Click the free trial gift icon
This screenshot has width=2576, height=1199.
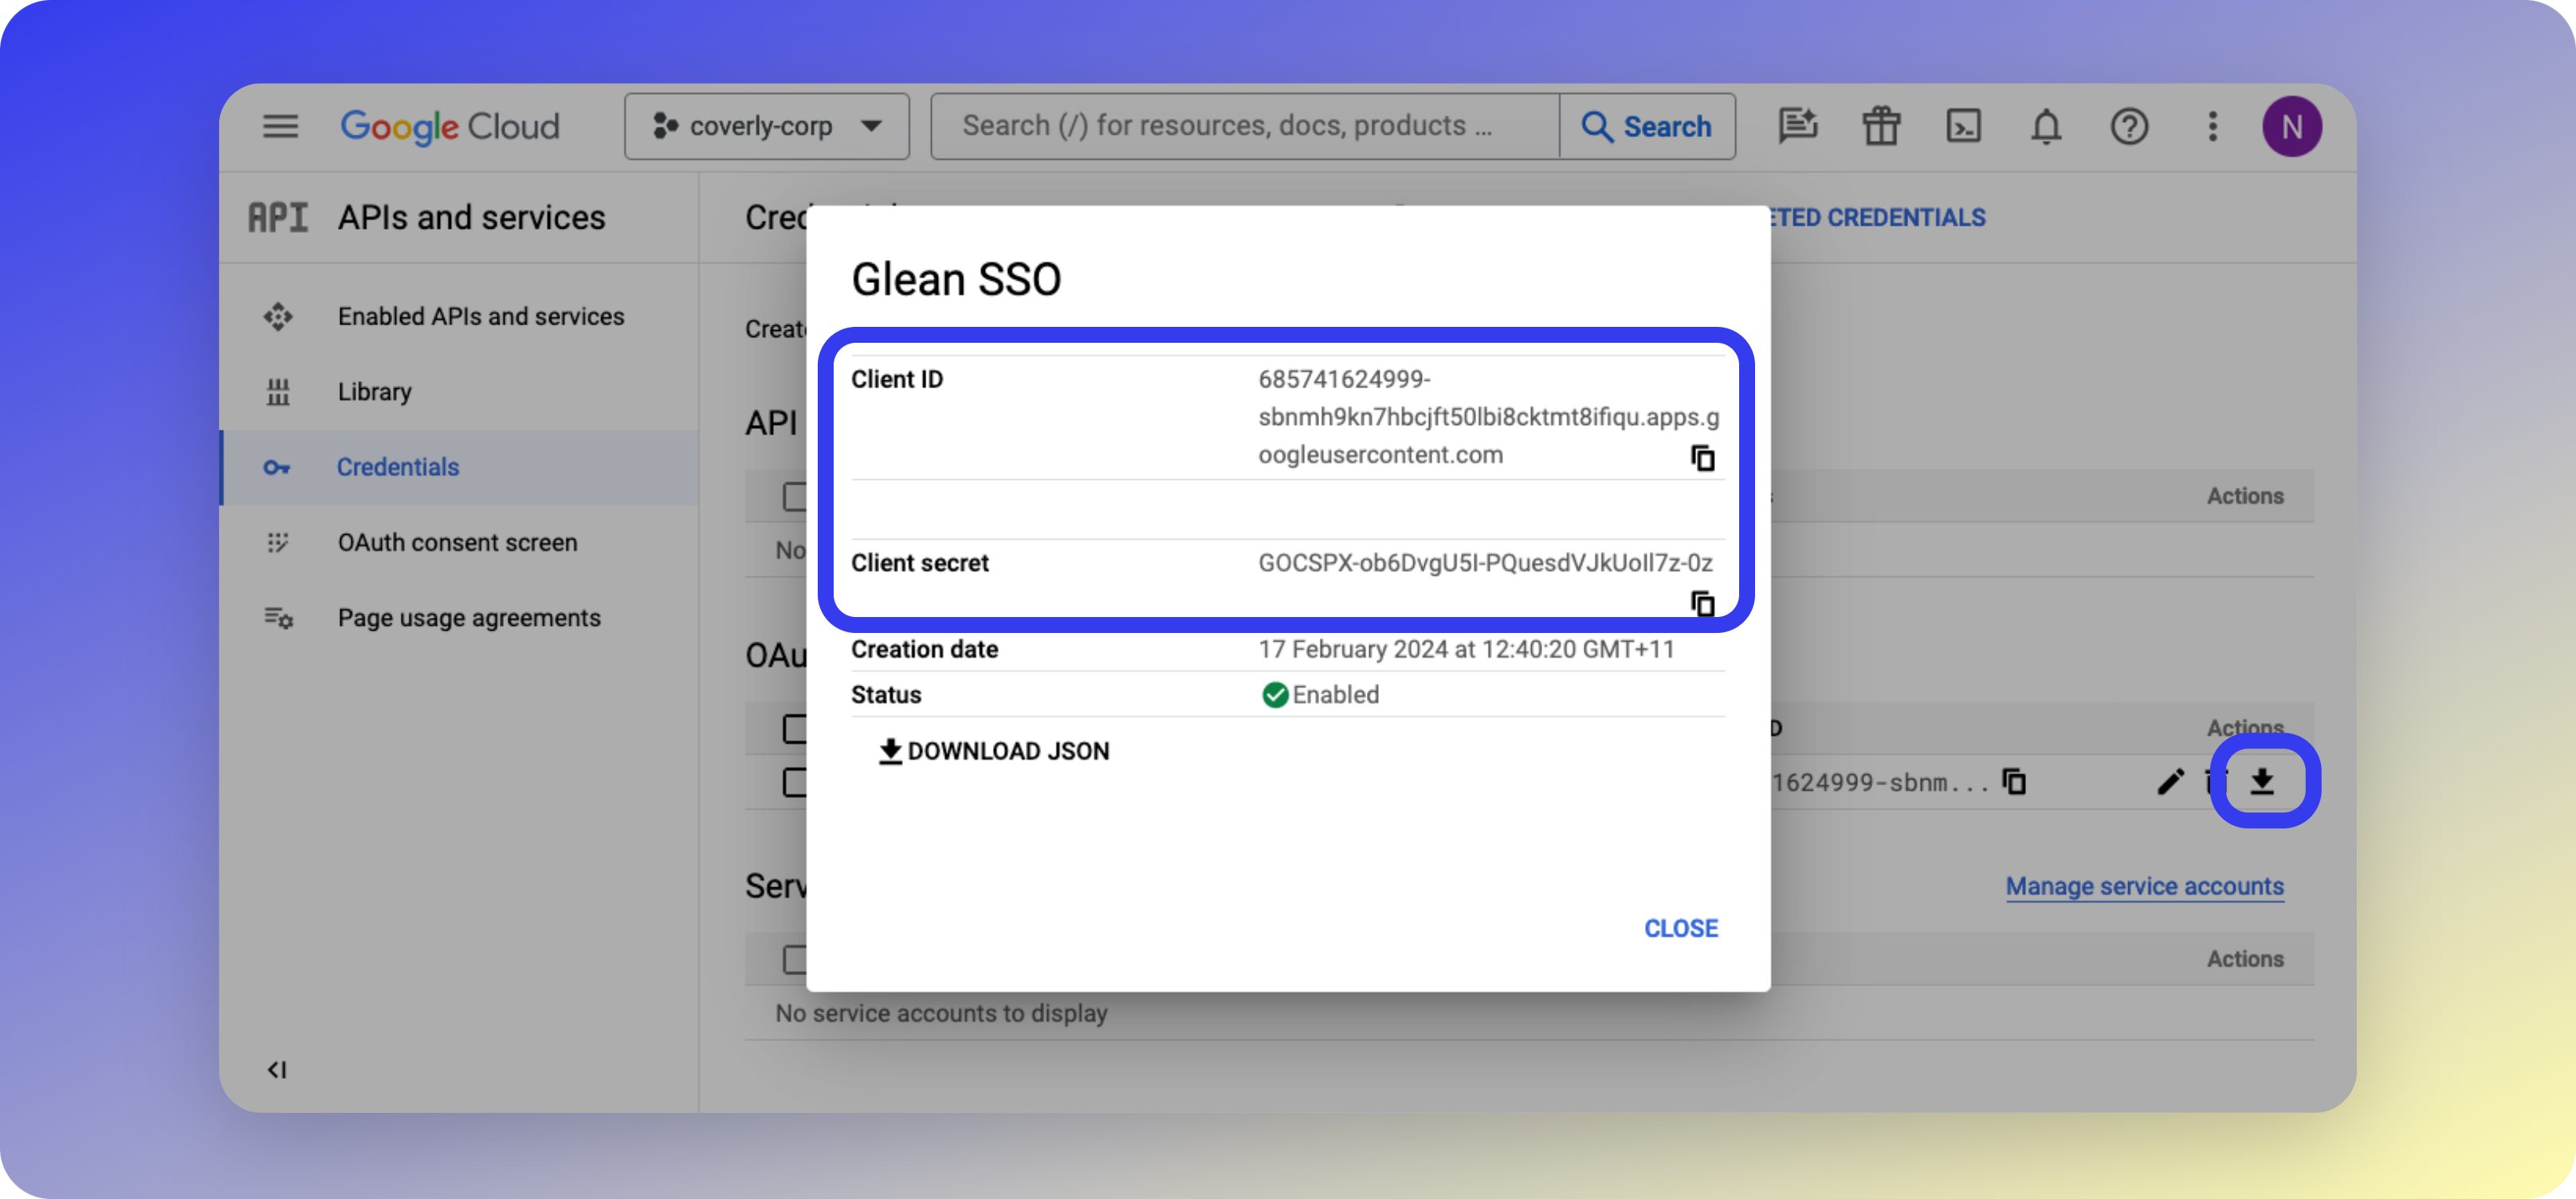(1880, 126)
